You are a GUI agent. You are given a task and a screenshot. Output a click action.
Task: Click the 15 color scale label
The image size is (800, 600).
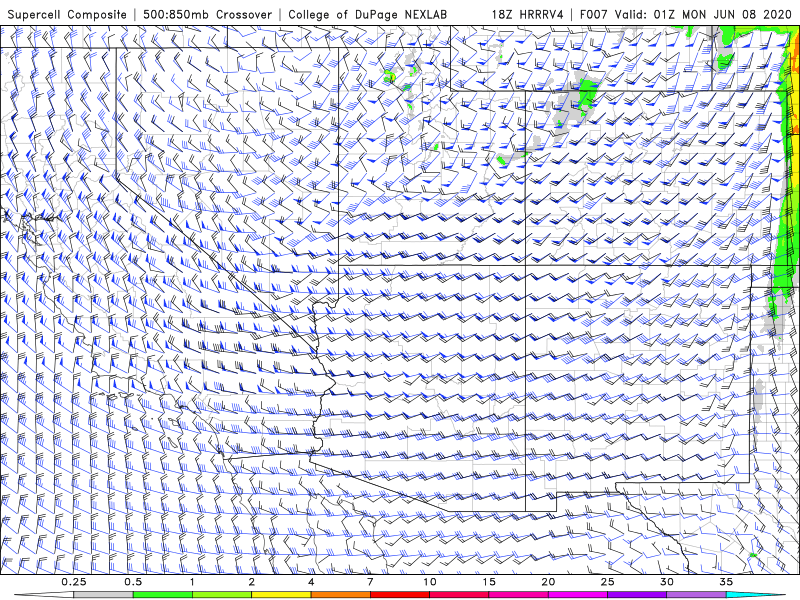coord(489,582)
